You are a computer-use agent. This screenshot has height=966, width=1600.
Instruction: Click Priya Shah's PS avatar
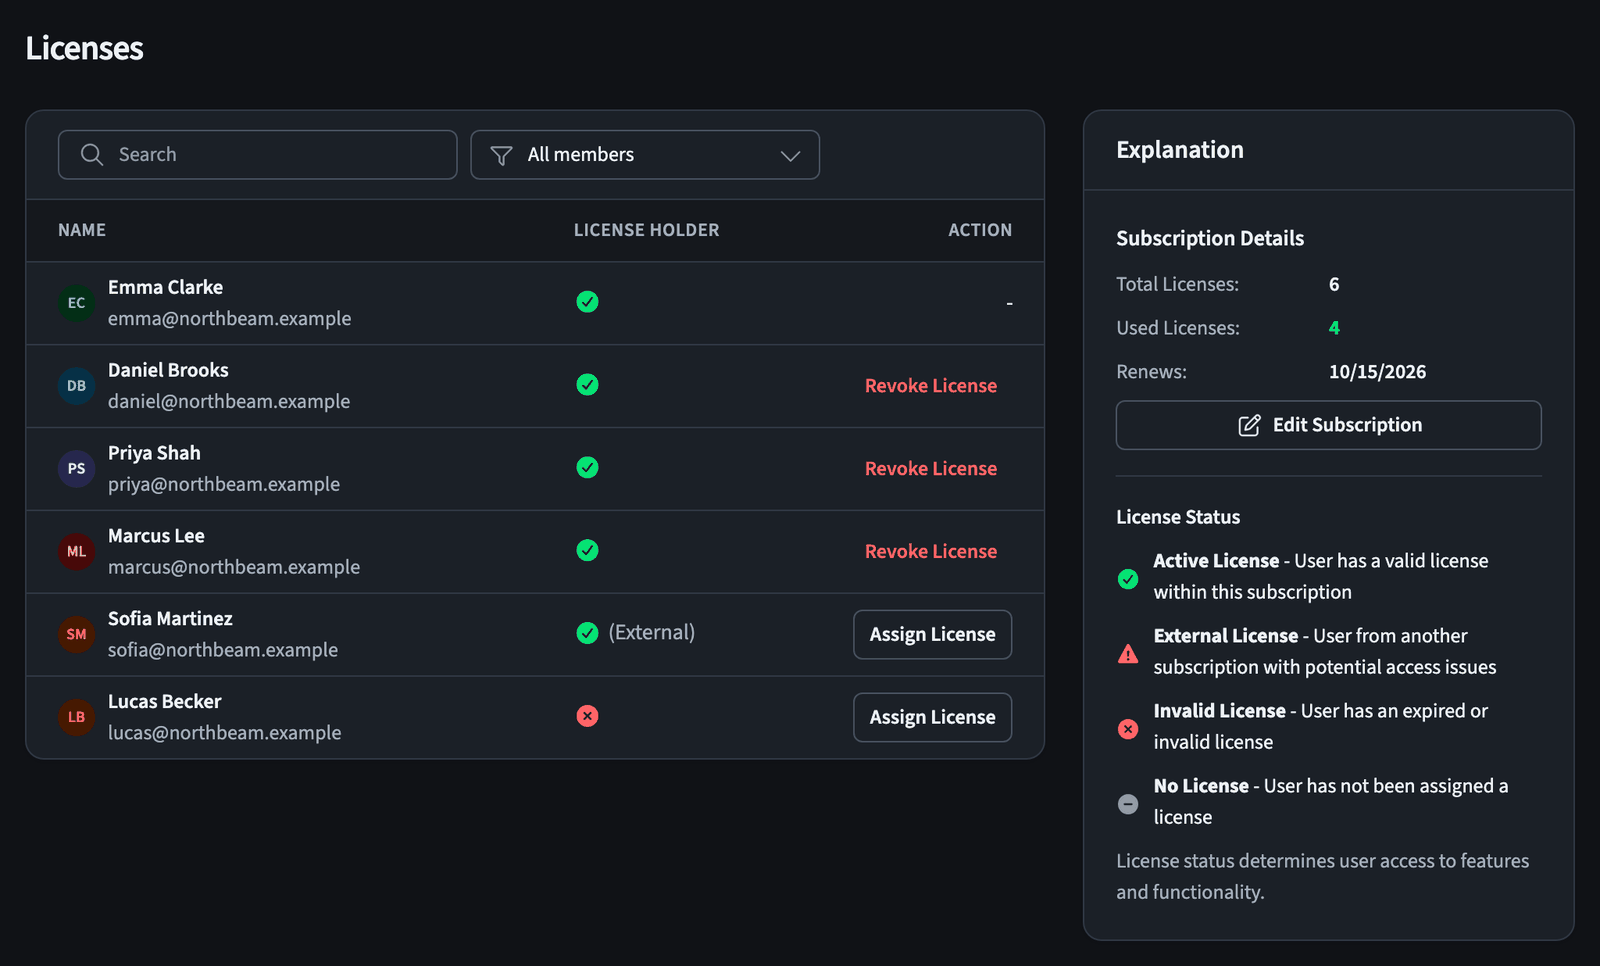(x=77, y=469)
